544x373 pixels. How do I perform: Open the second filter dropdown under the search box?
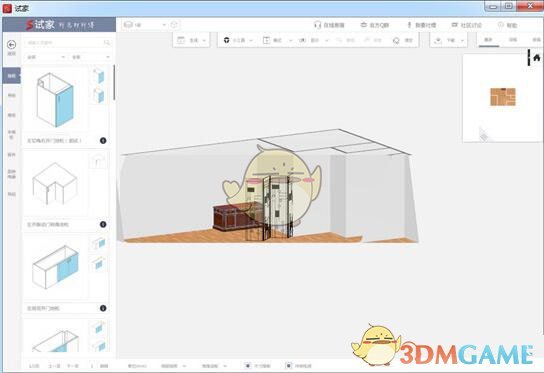tap(91, 57)
